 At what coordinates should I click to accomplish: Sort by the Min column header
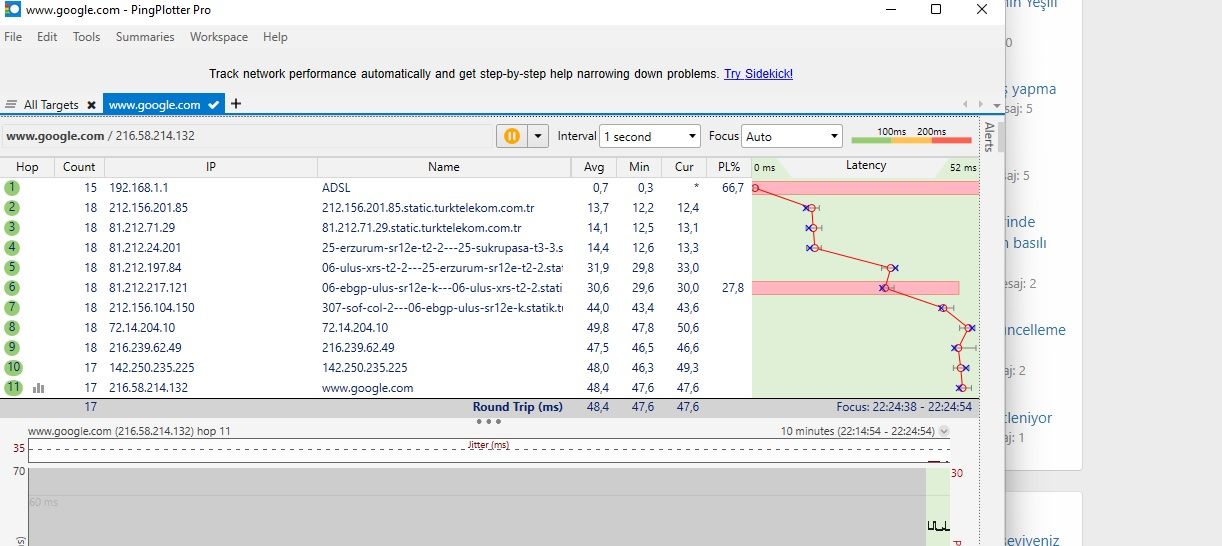639,167
